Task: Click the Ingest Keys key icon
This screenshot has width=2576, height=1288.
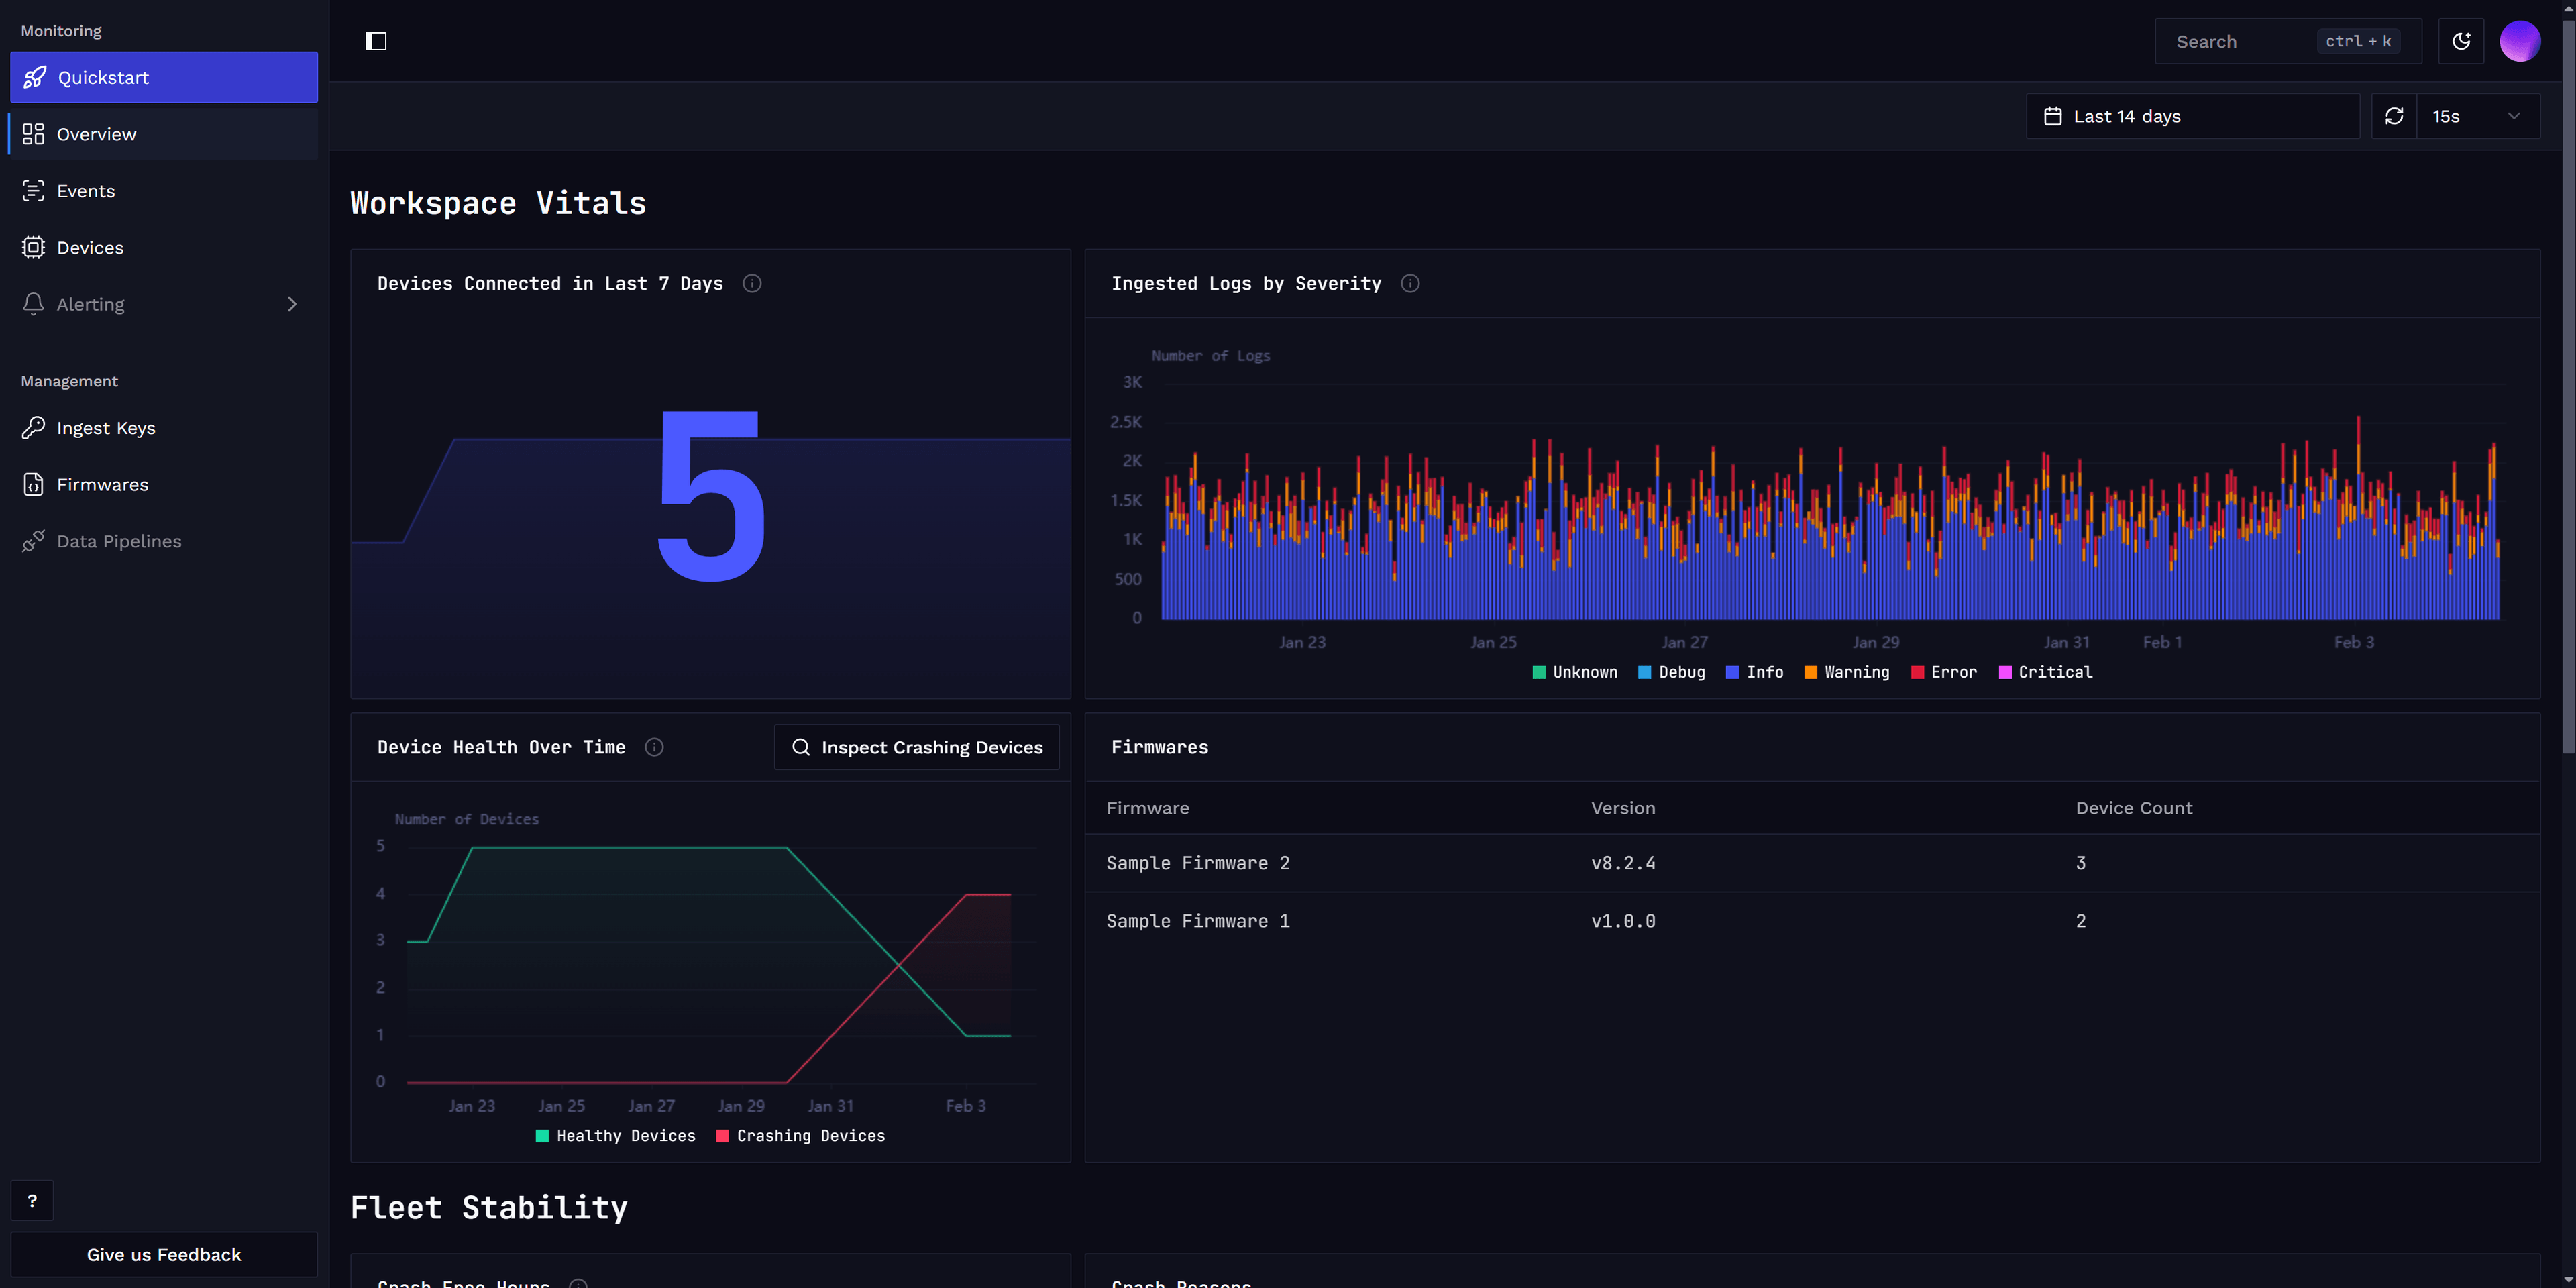Action: coord(33,428)
